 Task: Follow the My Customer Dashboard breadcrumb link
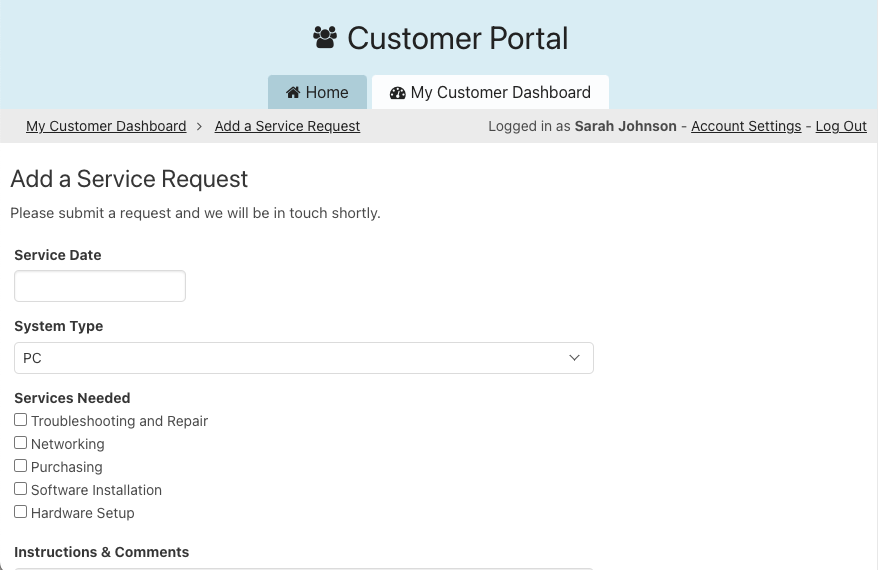106,126
